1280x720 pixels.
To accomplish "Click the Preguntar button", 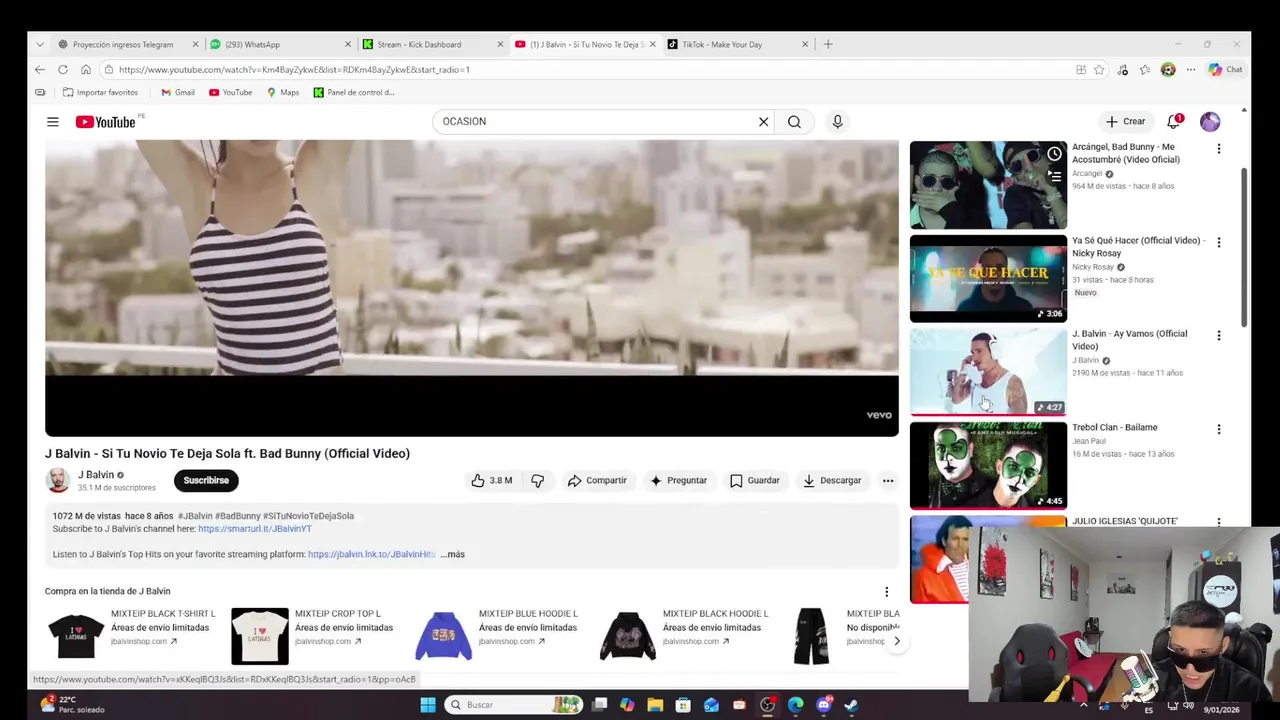I will pyautogui.click(x=678, y=481).
